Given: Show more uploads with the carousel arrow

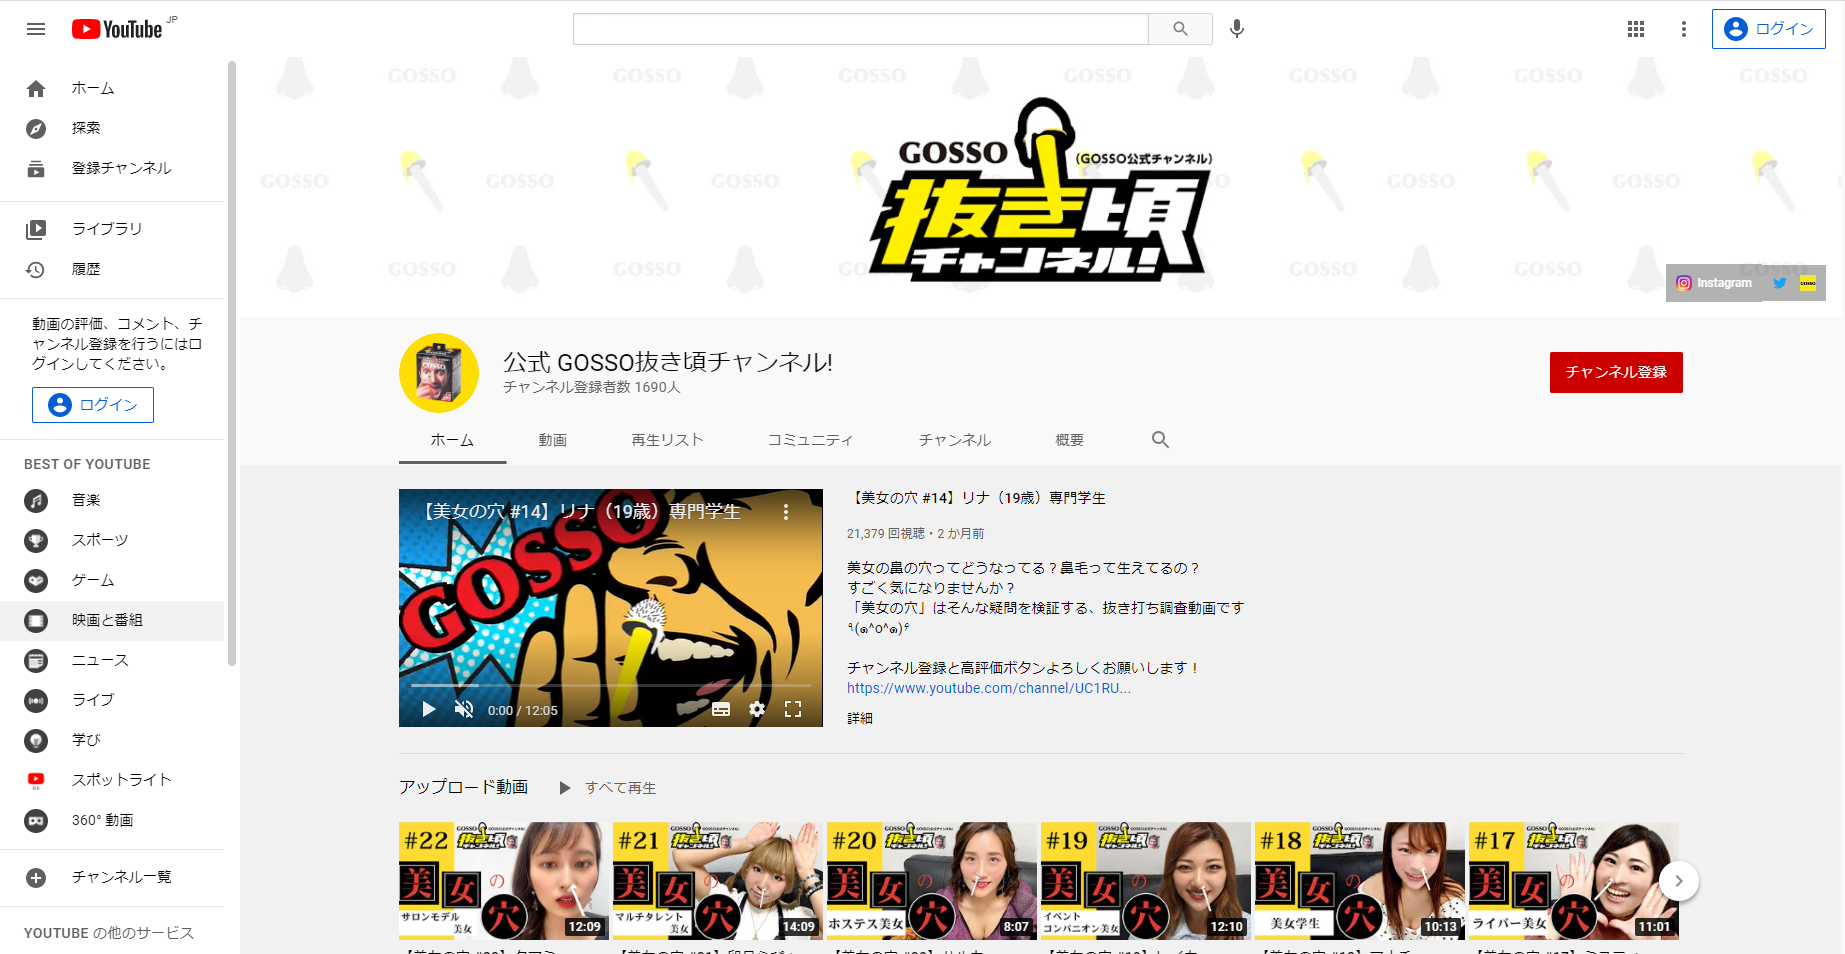Looking at the screenshot, I should (1678, 881).
